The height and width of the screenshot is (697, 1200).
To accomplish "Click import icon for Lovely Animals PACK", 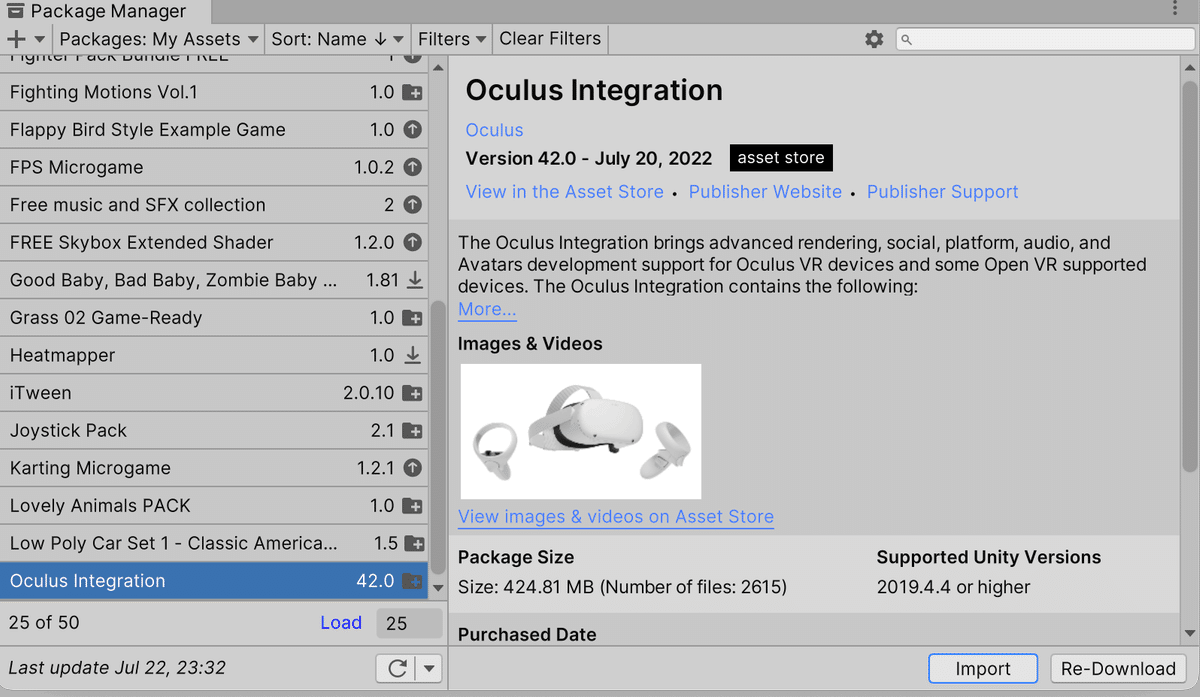I will point(412,506).
